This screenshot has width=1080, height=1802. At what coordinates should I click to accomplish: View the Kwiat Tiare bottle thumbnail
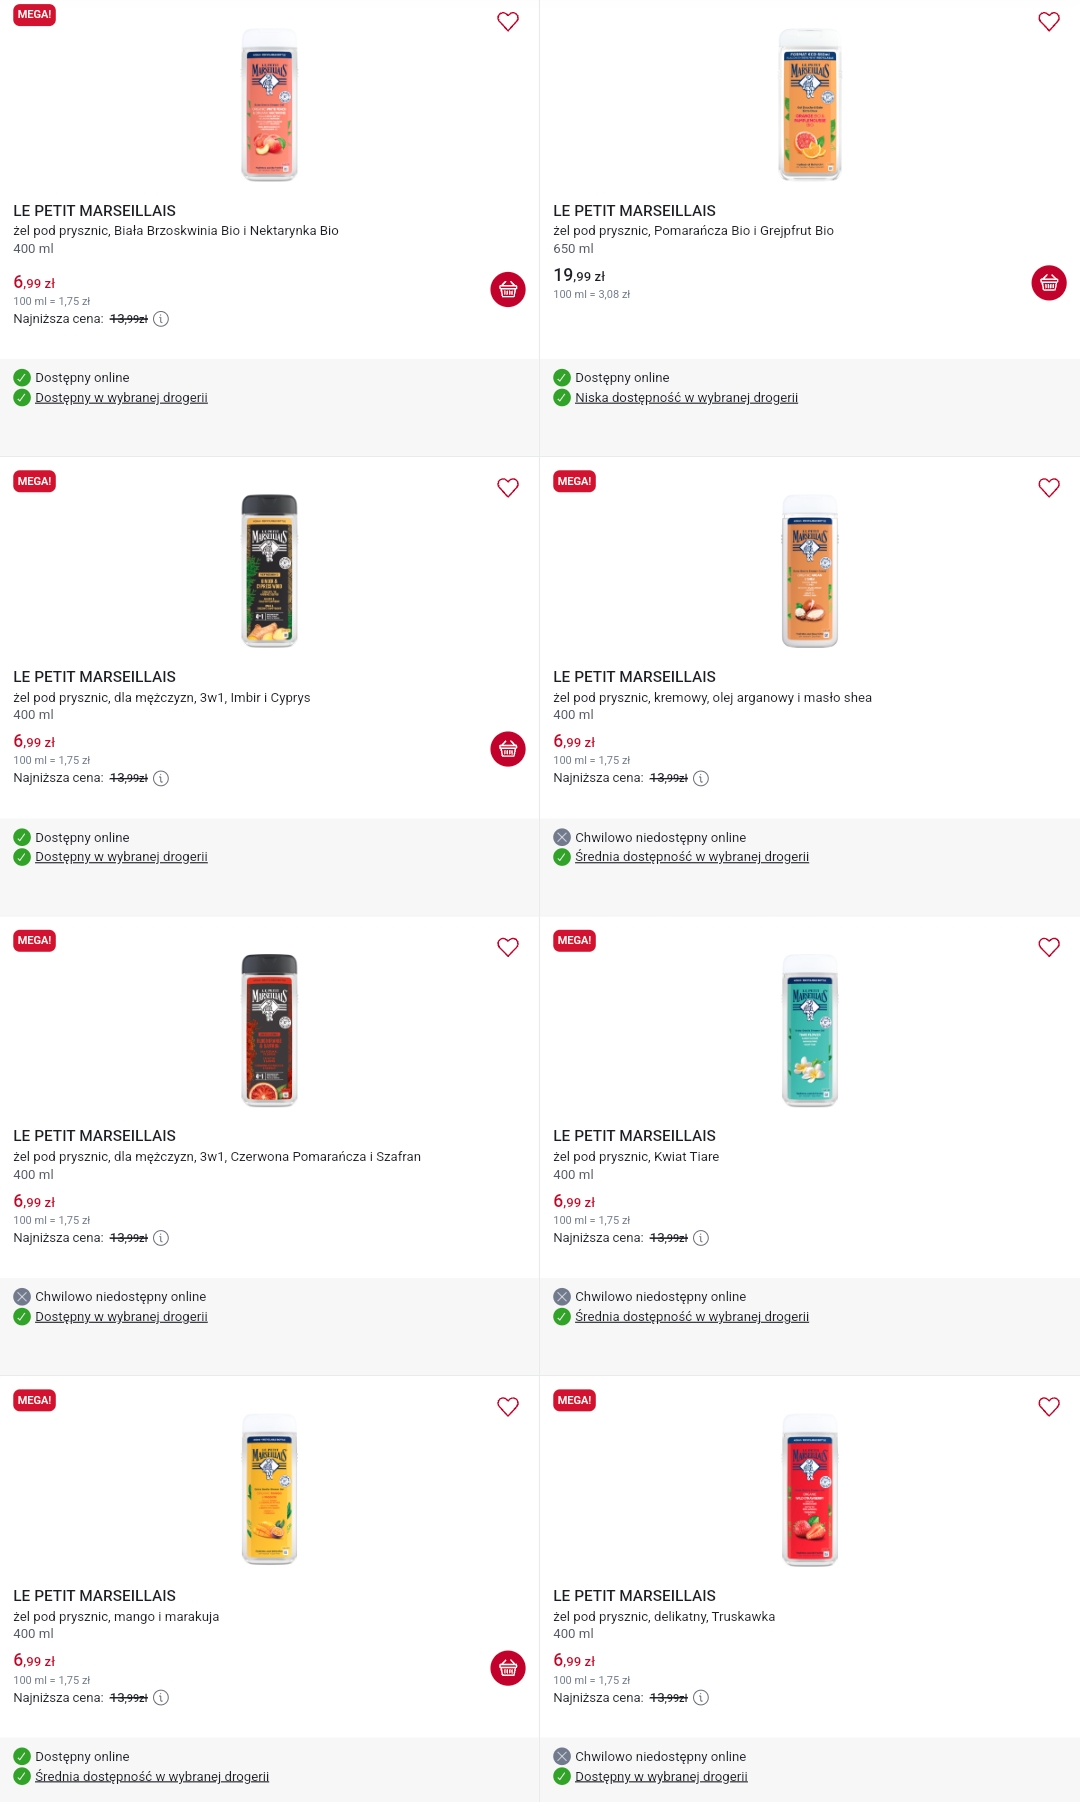(x=810, y=1030)
